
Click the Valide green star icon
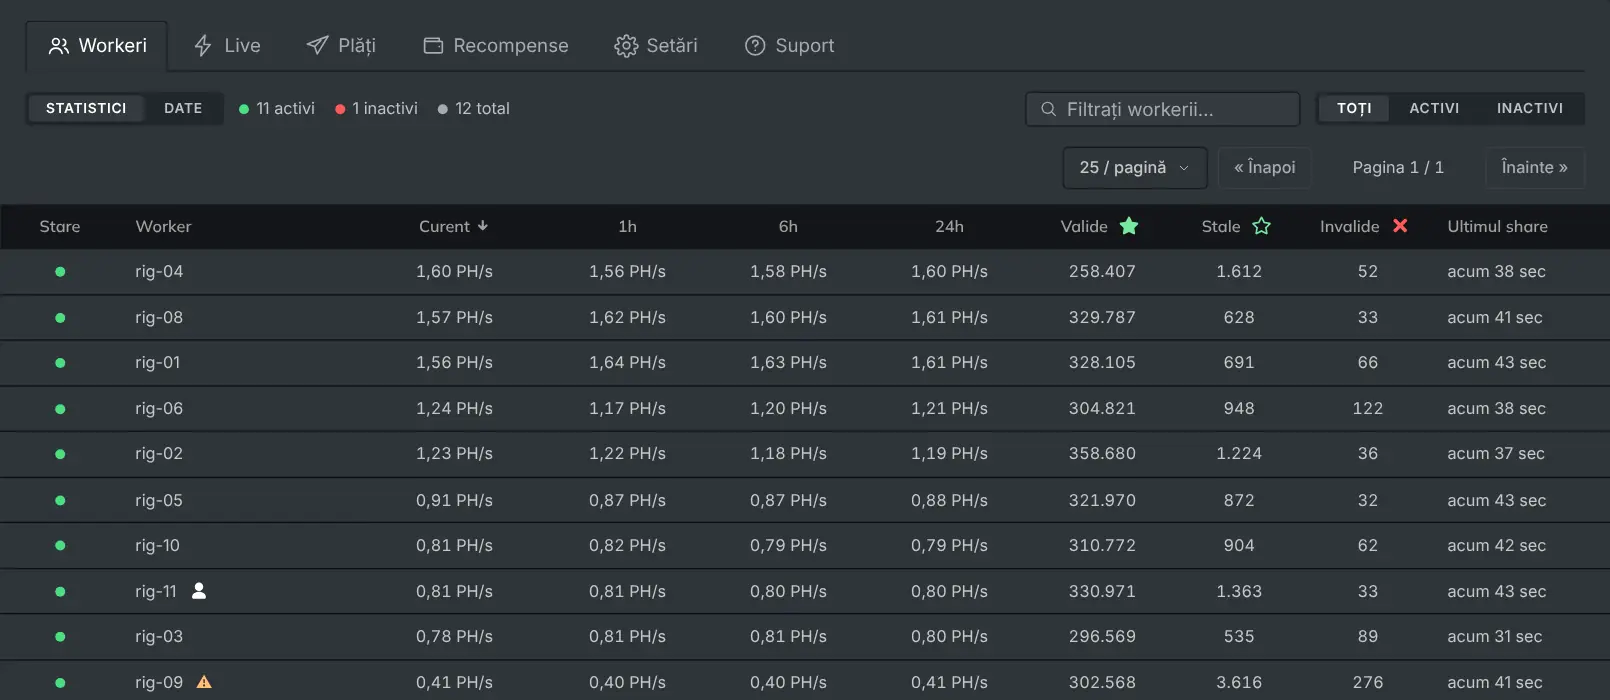pos(1129,226)
